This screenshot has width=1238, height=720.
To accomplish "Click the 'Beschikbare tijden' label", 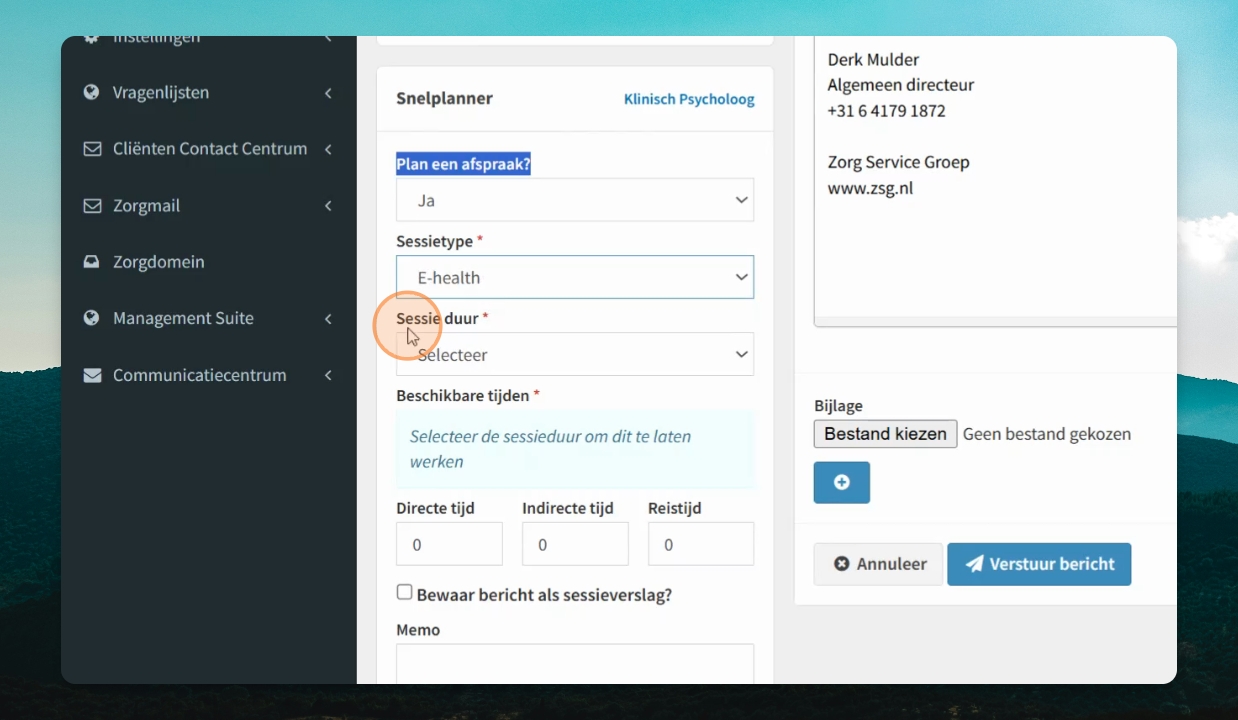I will point(462,395).
